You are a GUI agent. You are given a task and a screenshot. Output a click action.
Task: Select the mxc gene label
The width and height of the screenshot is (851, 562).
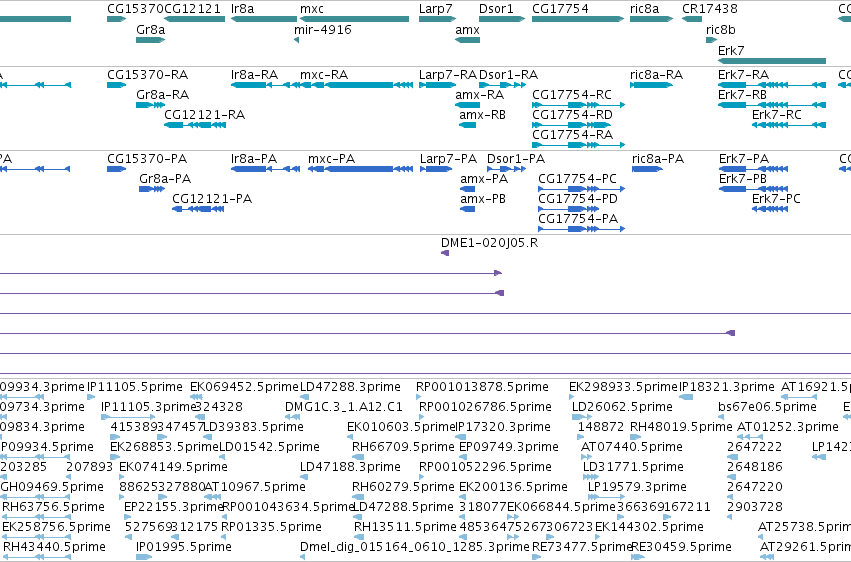click(x=312, y=9)
